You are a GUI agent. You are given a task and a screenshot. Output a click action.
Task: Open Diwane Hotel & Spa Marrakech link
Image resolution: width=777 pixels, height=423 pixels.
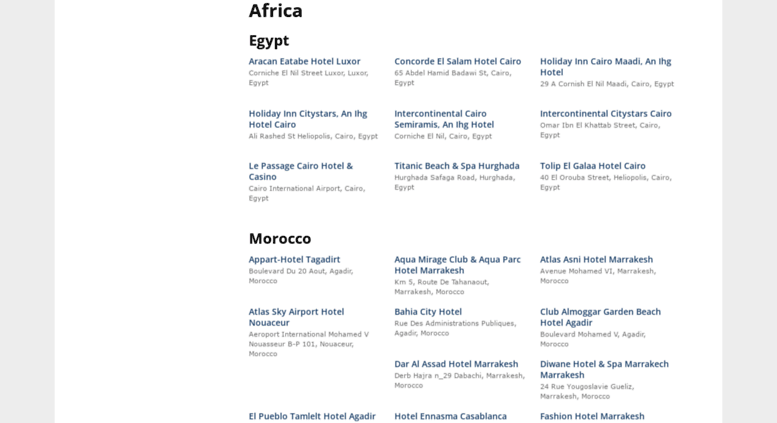click(x=604, y=370)
